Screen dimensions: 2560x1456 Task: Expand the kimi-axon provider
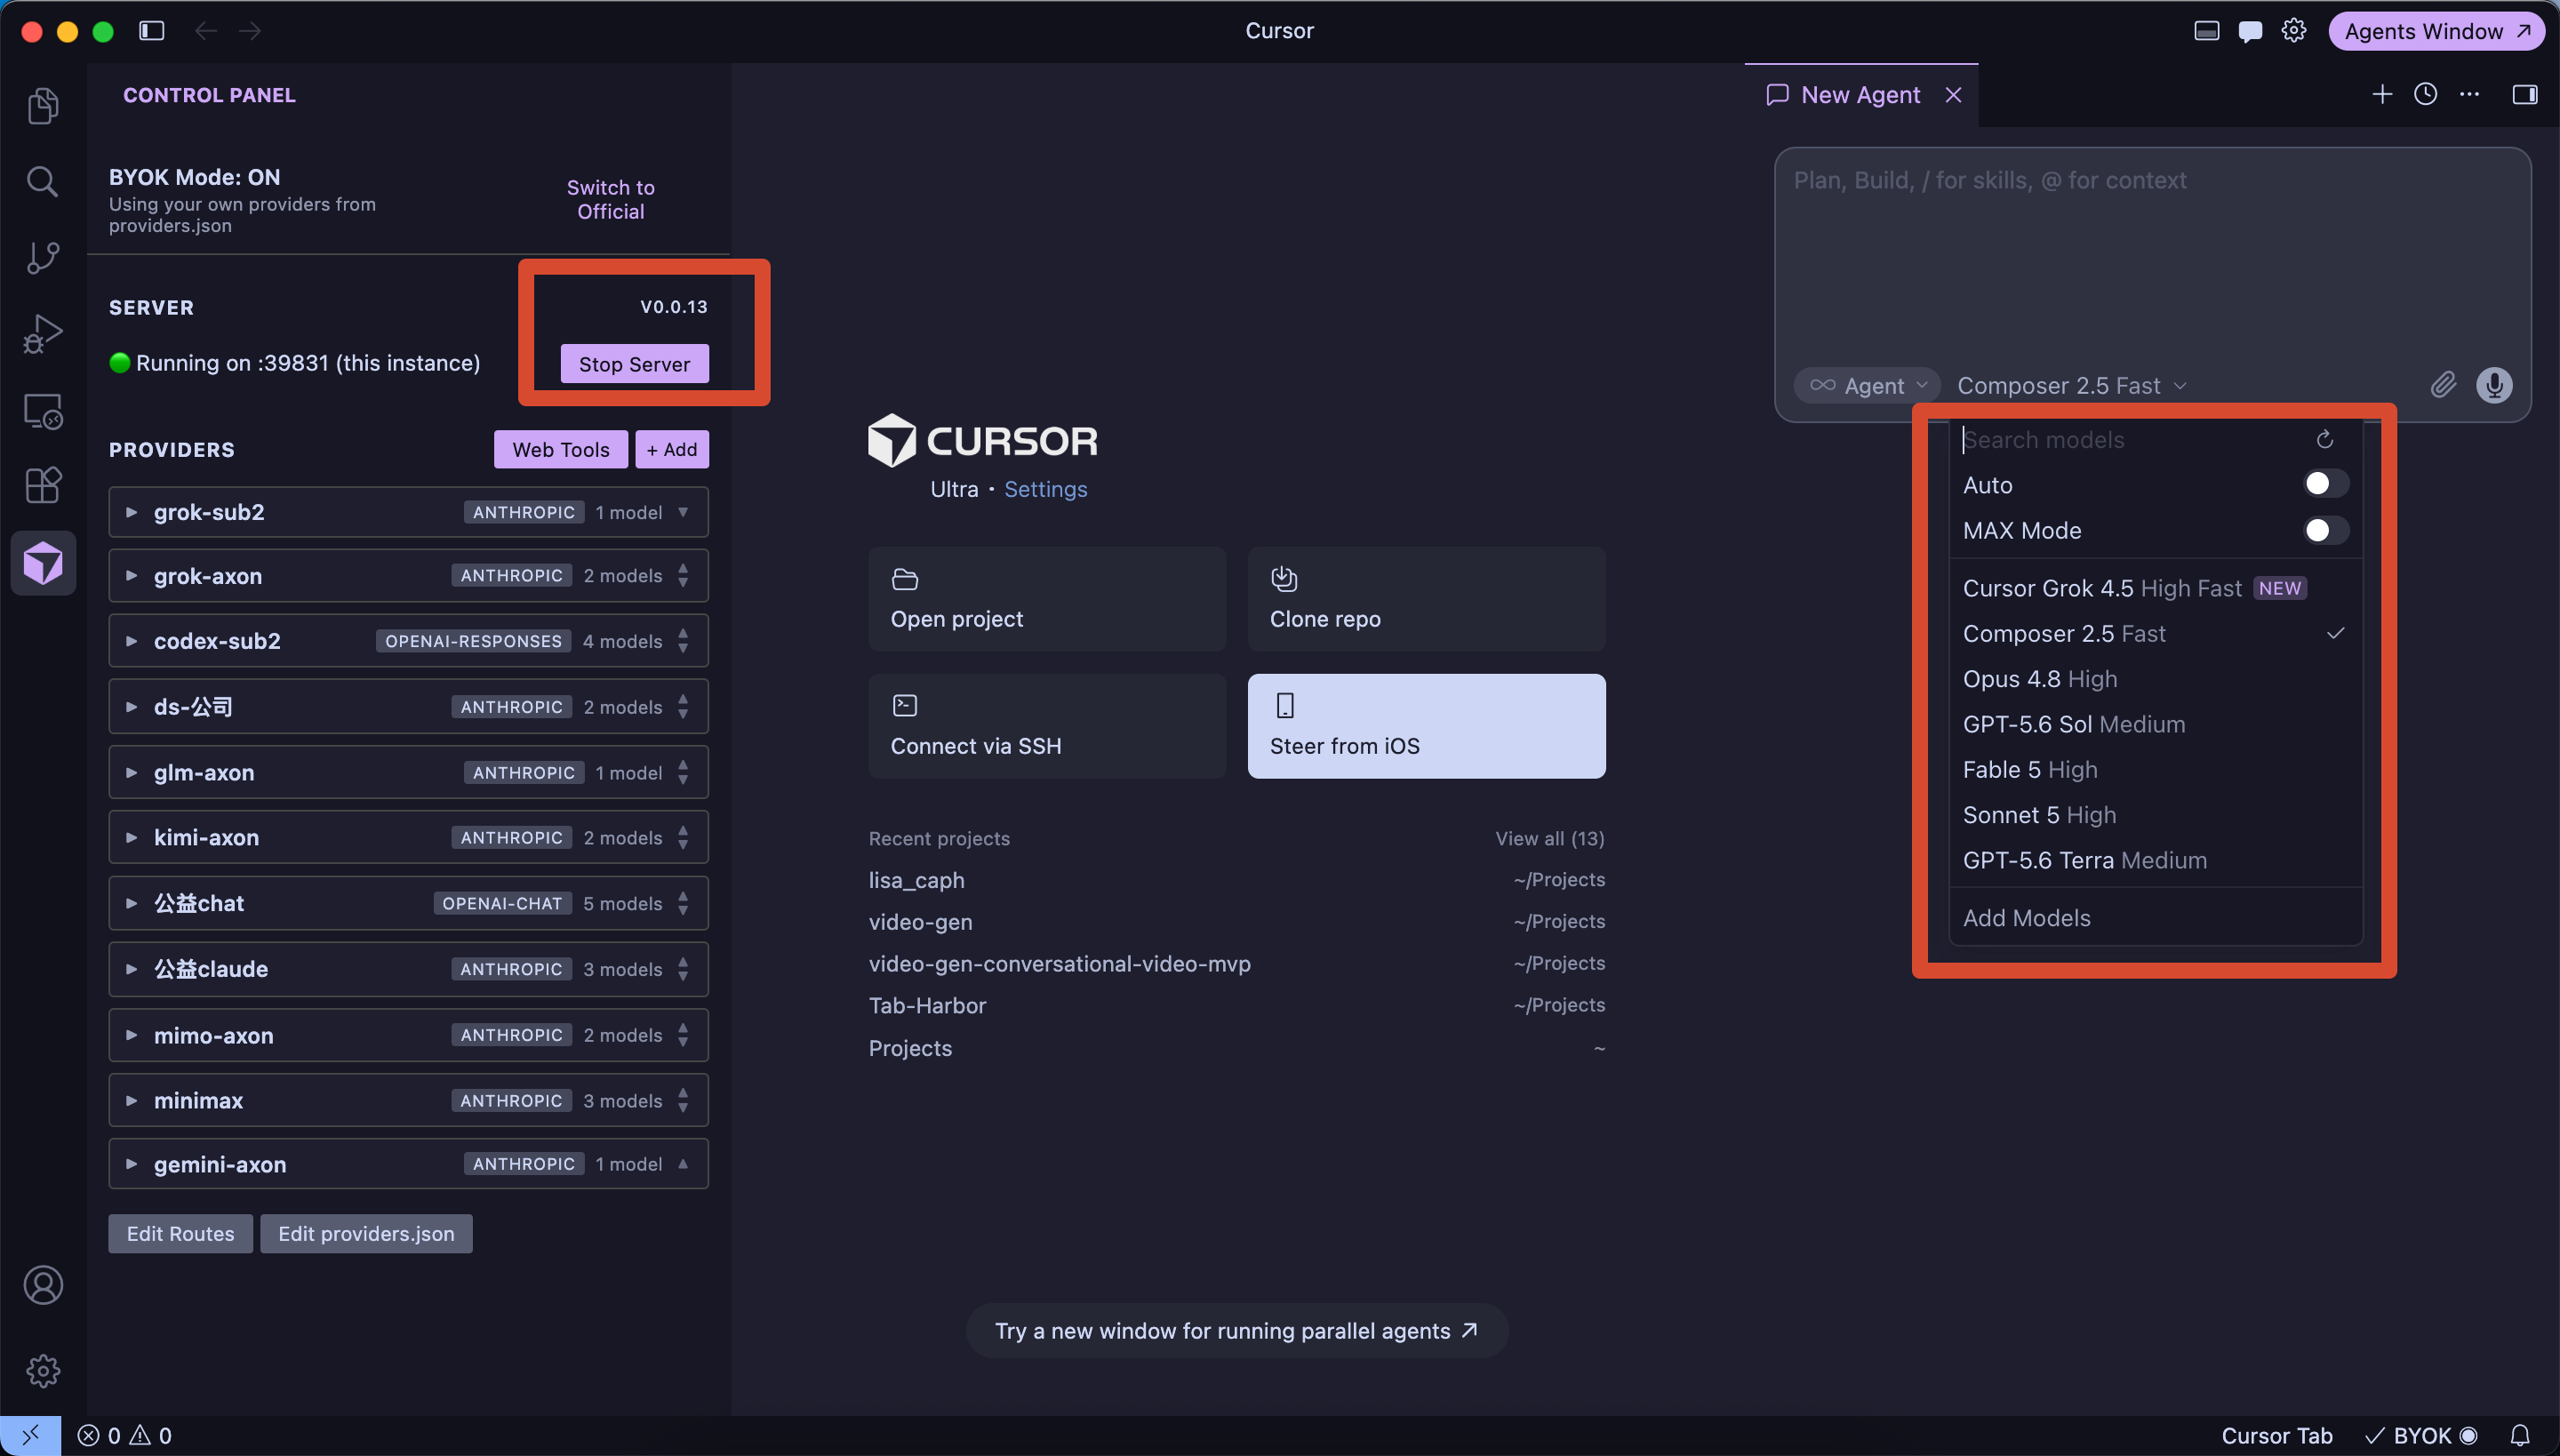click(x=131, y=838)
